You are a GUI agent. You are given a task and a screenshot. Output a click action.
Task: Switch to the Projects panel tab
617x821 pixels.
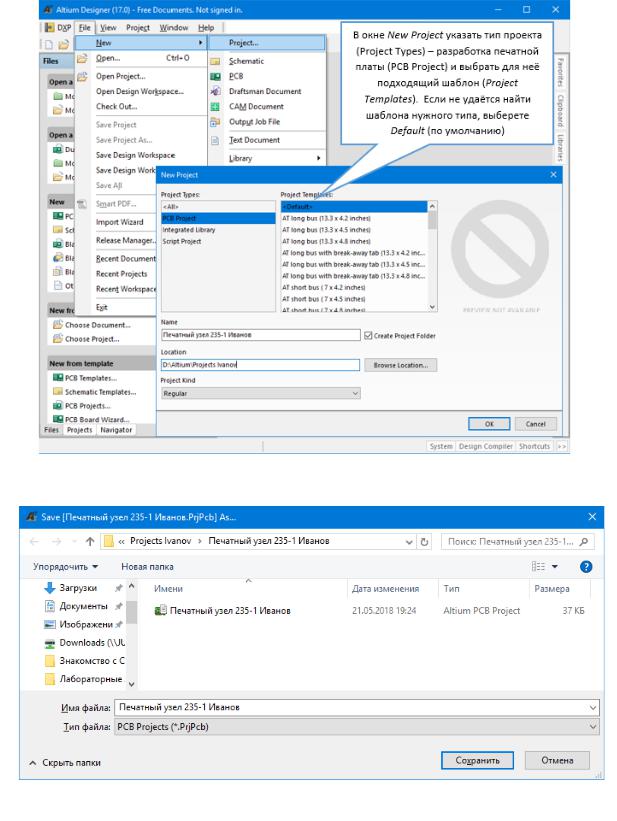[x=80, y=430]
